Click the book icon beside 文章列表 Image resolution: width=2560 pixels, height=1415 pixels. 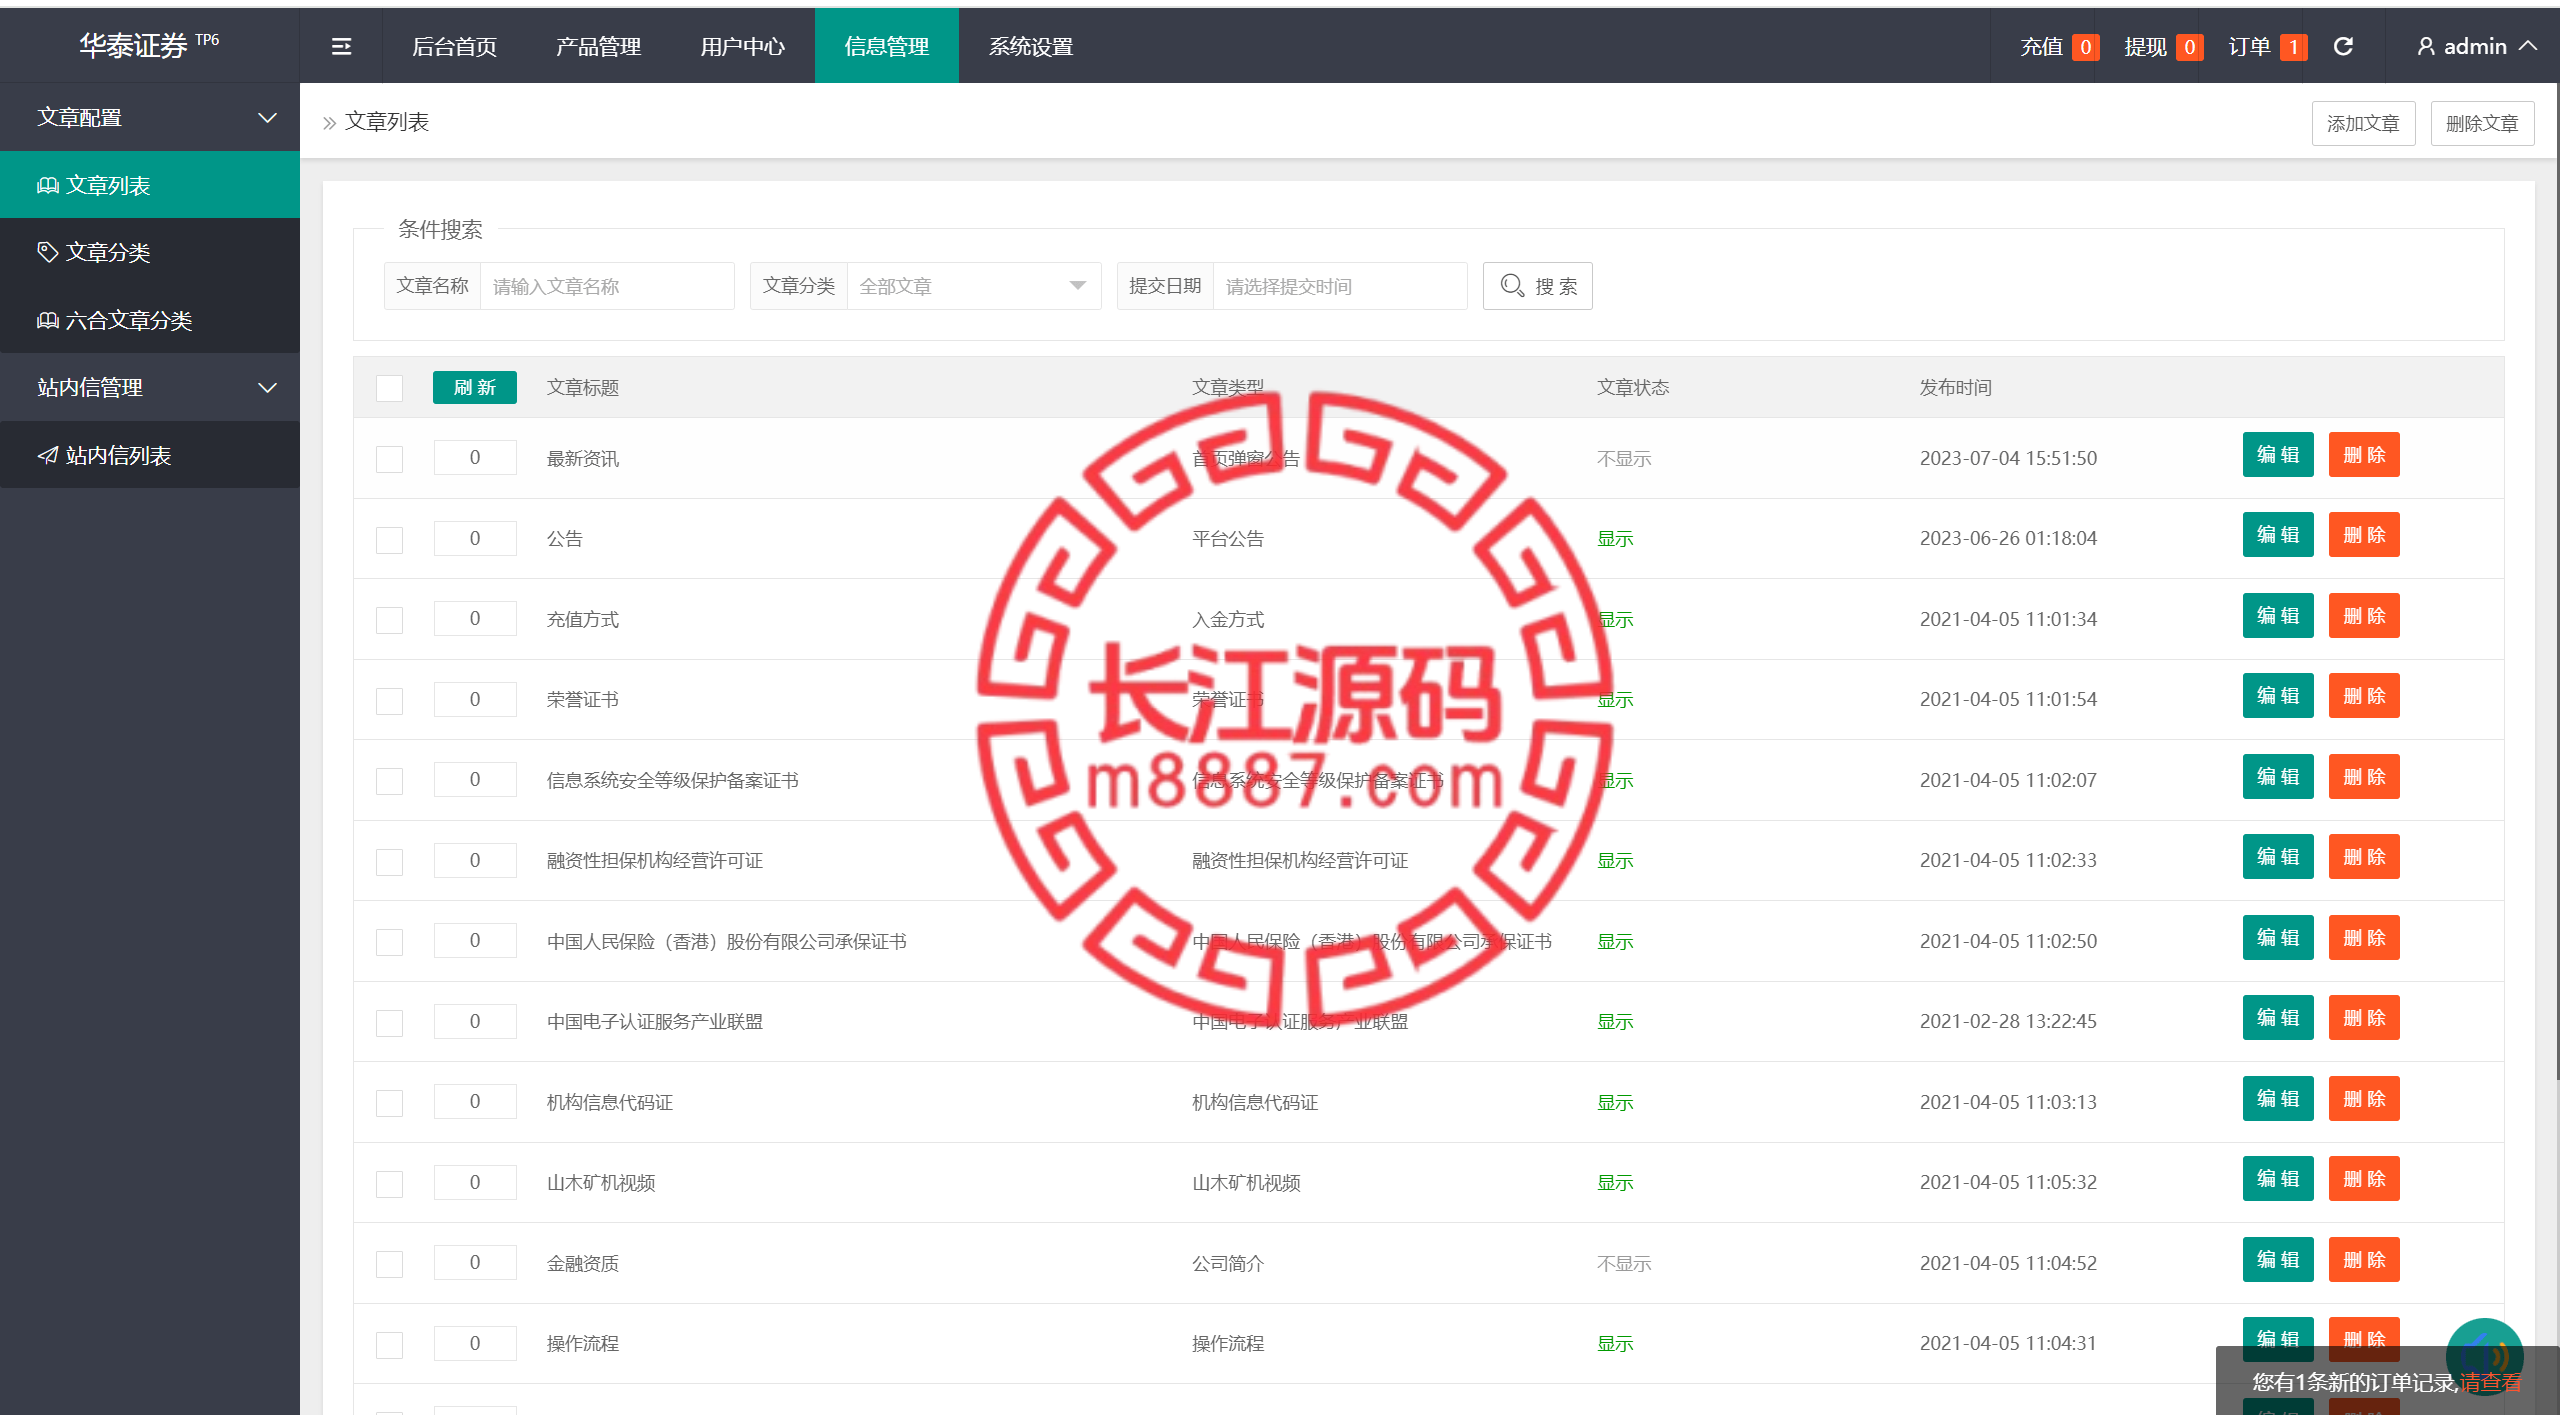pyautogui.click(x=47, y=185)
